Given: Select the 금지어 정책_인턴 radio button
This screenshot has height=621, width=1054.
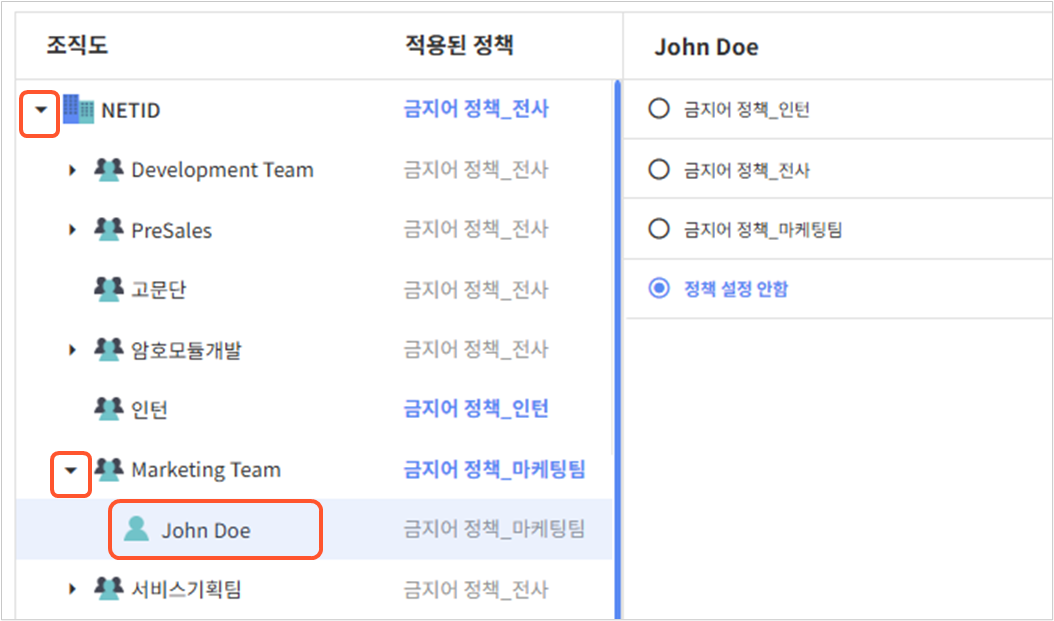Looking at the screenshot, I should tap(659, 108).
